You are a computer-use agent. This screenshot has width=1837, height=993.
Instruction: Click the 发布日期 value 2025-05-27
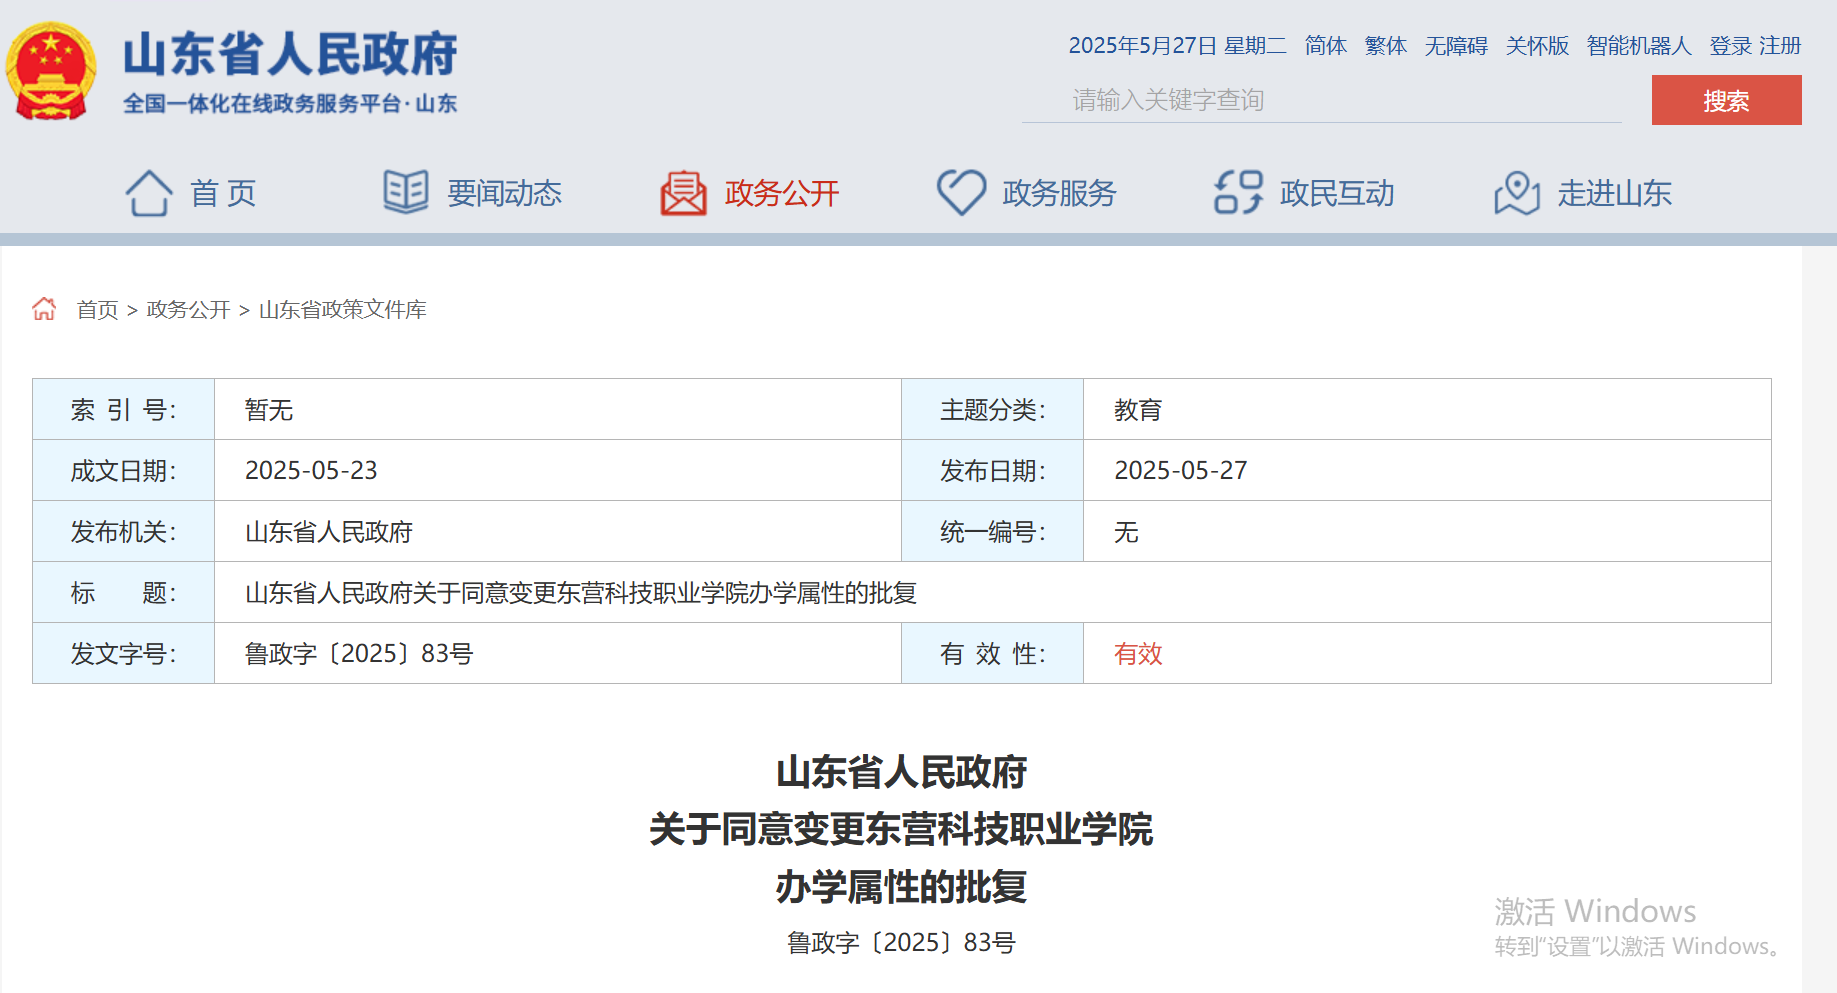[x=1181, y=471]
